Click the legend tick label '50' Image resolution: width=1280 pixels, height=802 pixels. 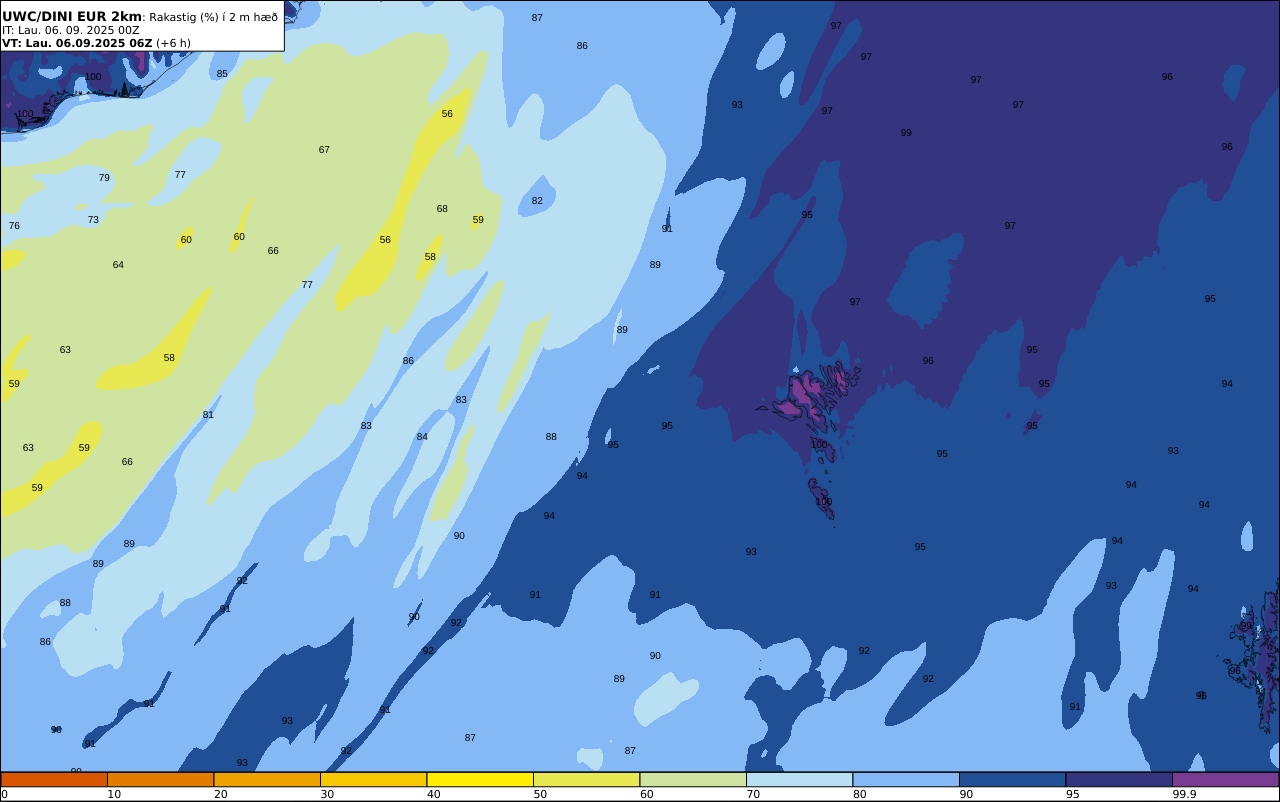(540, 794)
